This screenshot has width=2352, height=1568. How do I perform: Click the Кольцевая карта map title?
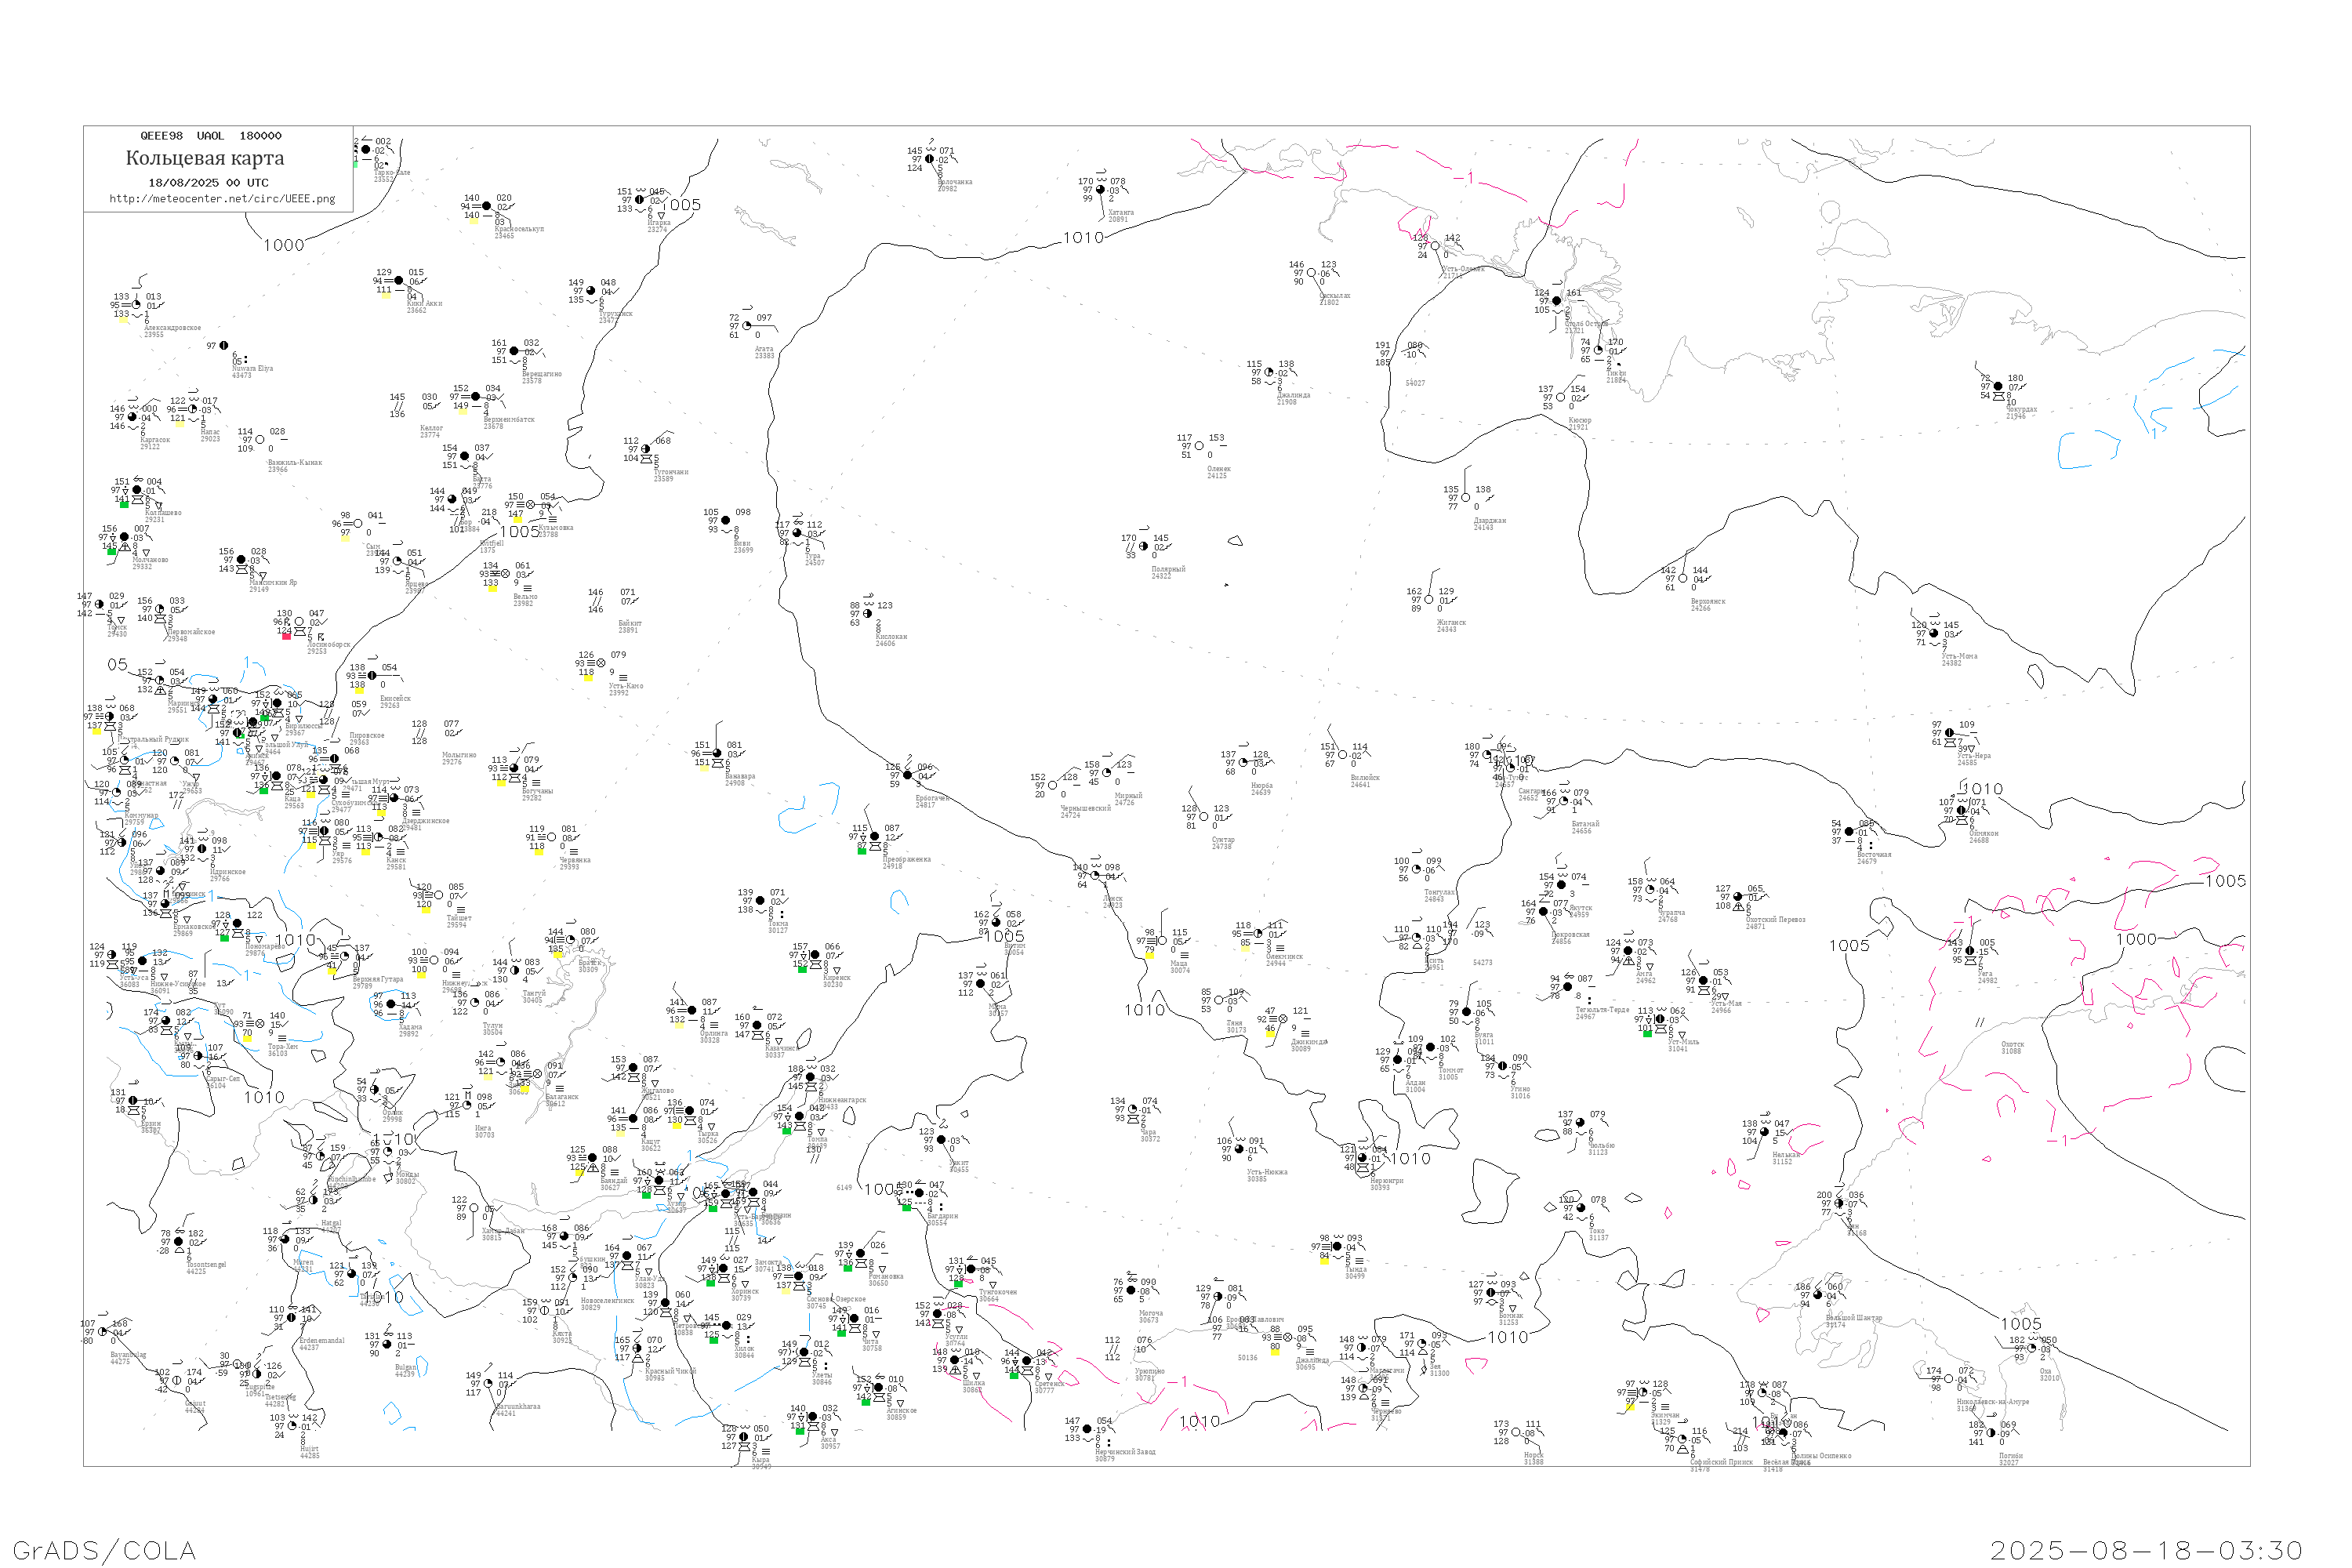click(205, 158)
